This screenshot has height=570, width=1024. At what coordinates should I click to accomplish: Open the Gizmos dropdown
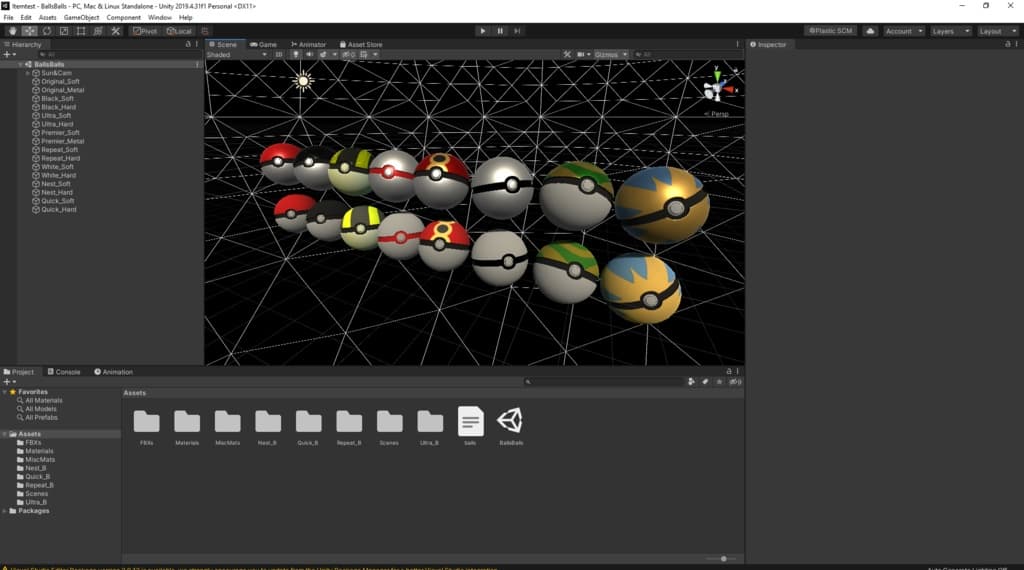611,54
